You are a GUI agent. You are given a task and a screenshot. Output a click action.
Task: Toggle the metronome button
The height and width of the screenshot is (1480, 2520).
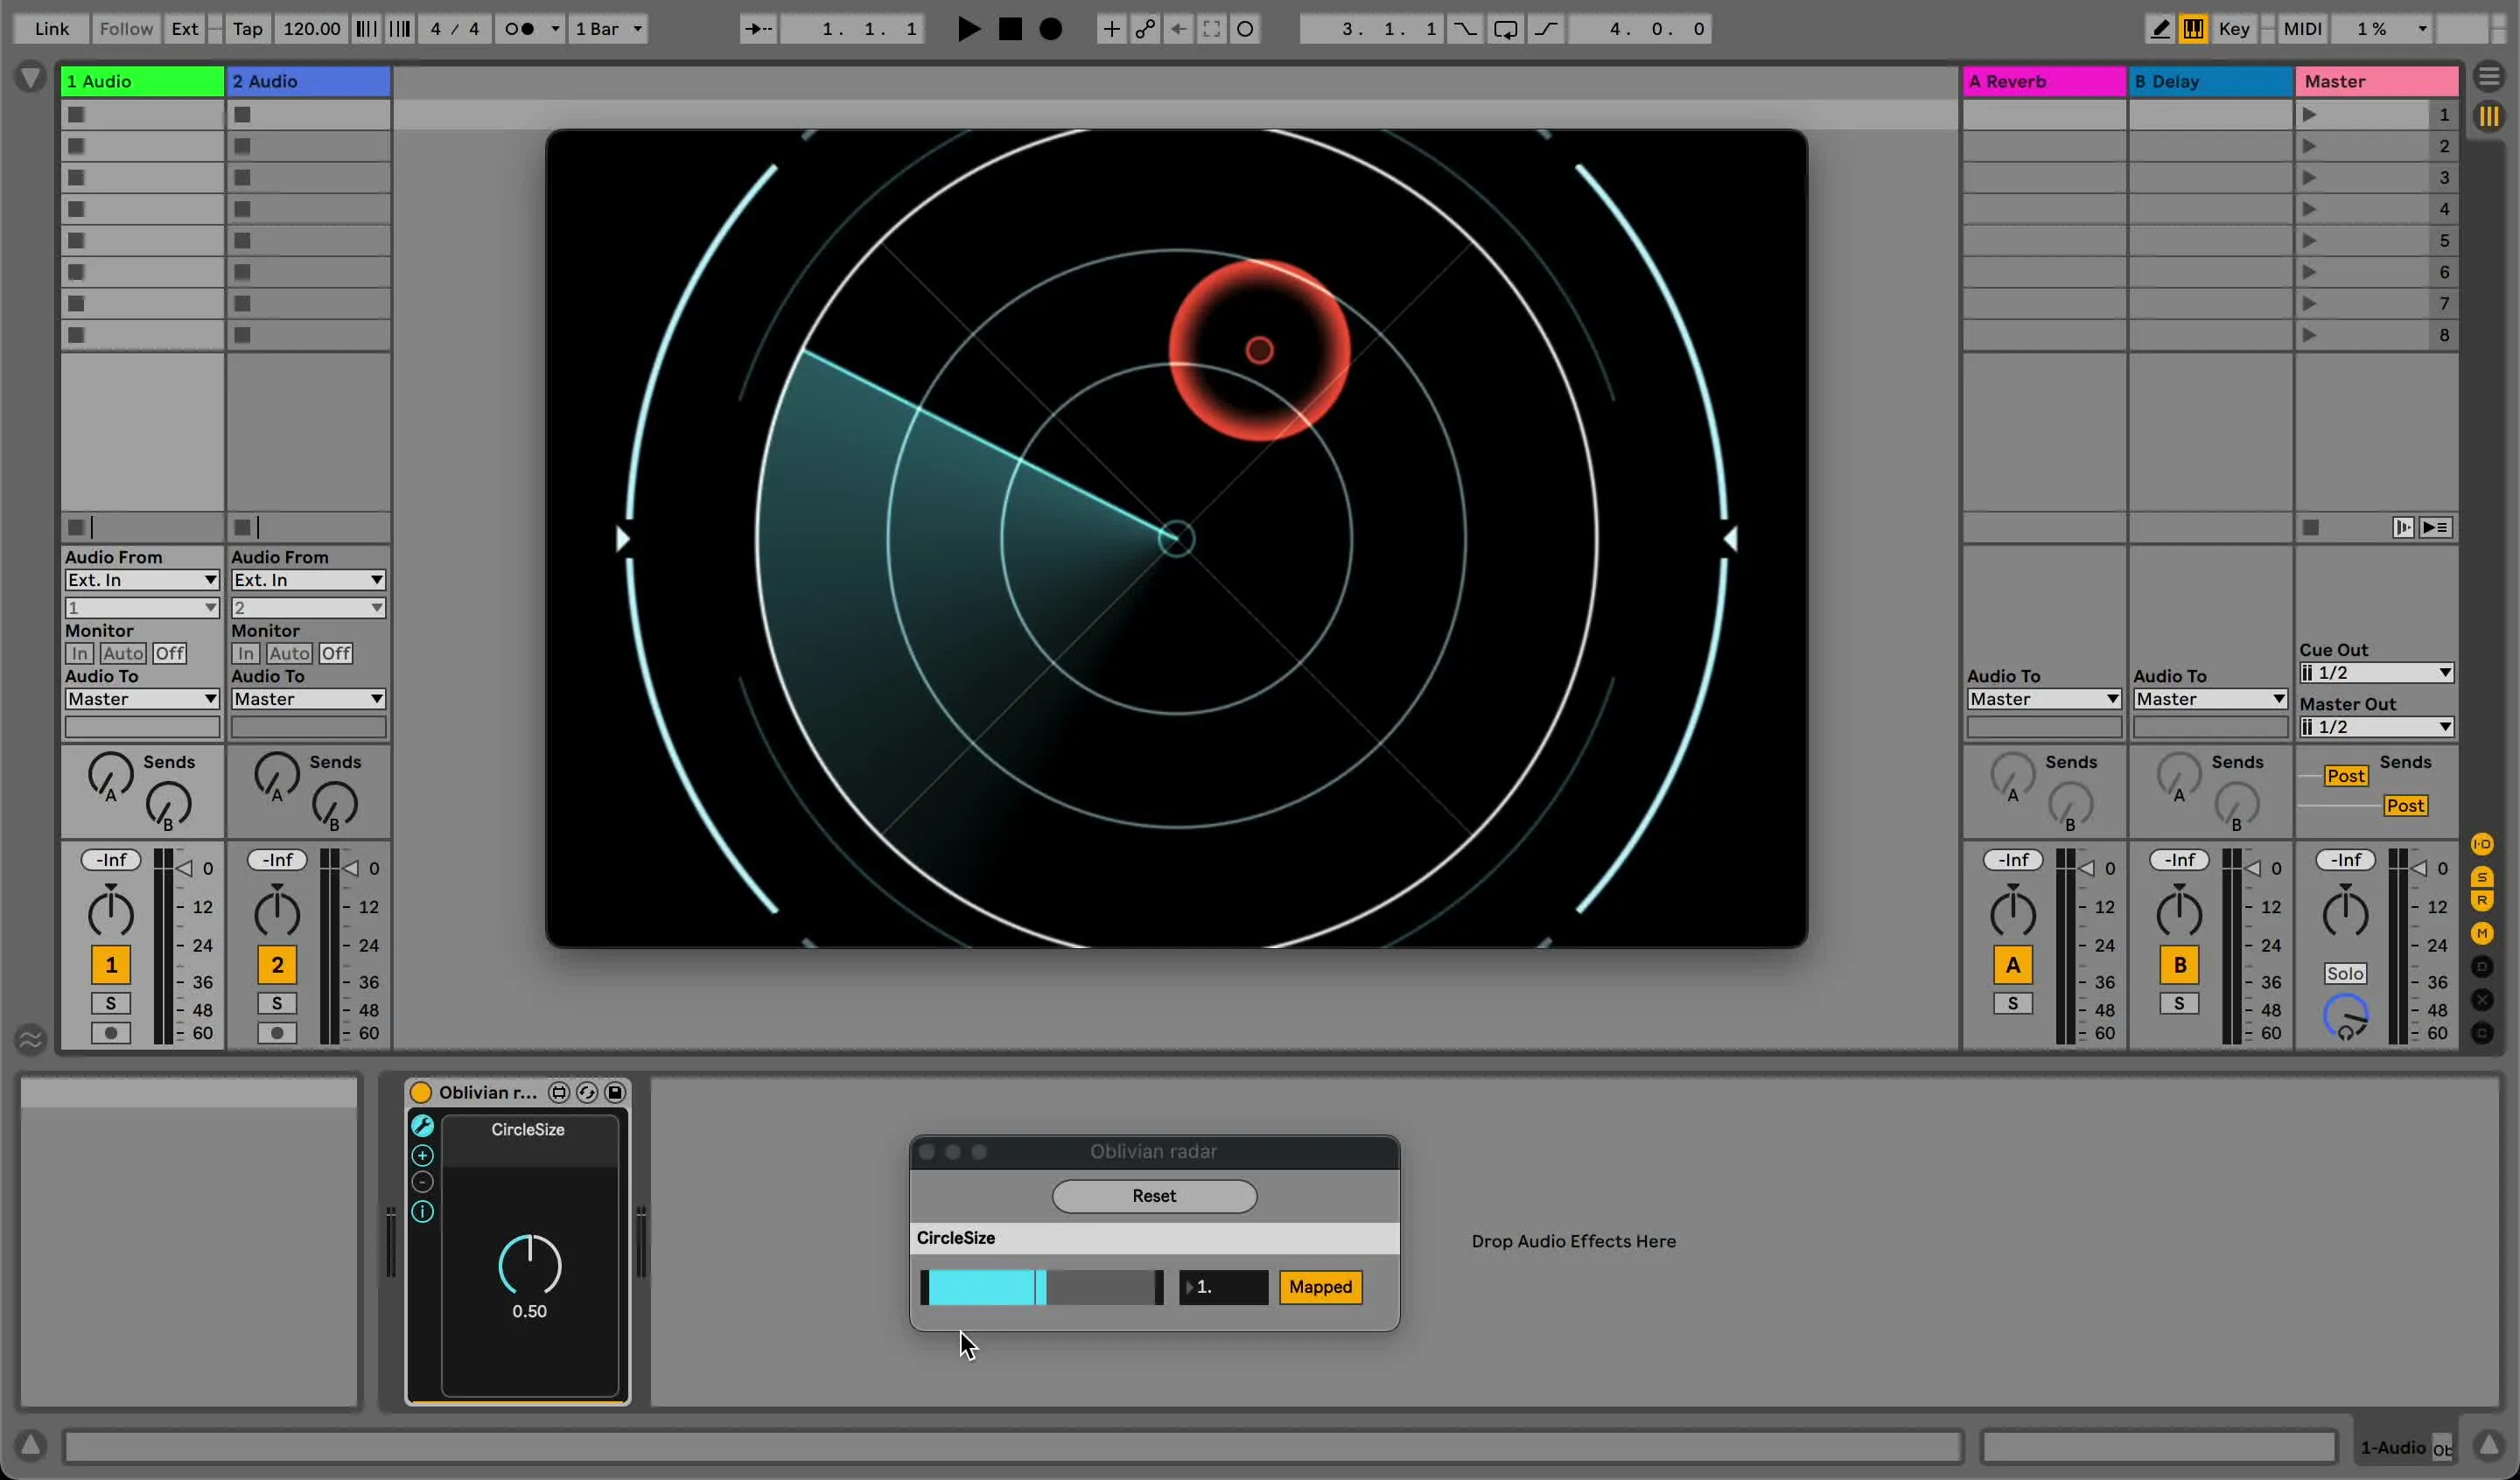pos(520,29)
